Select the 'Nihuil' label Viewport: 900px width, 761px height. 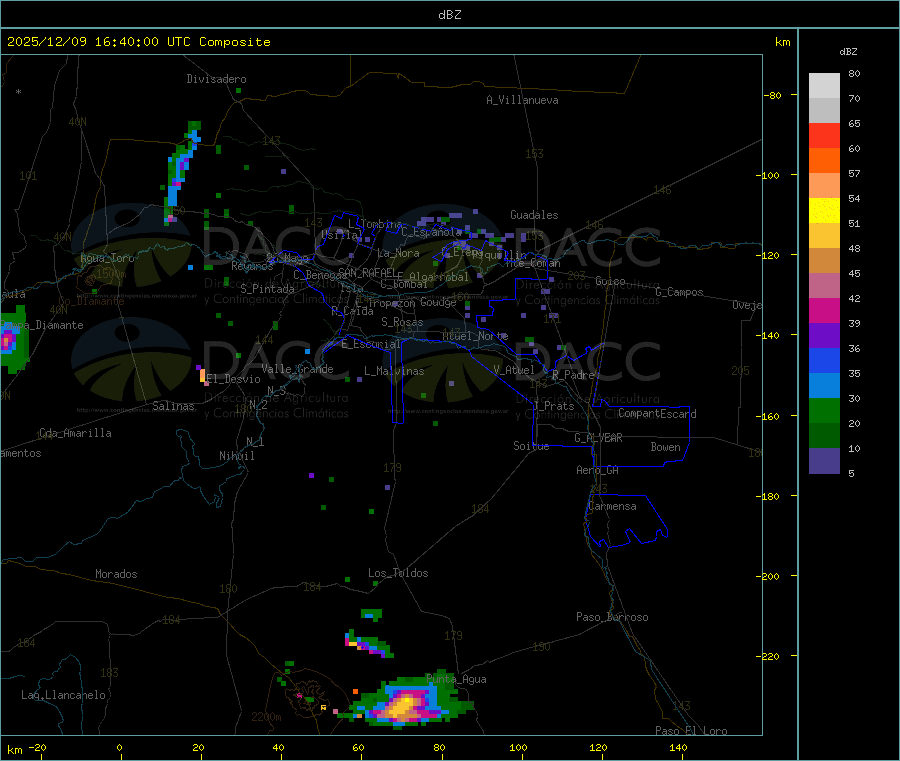coord(237,456)
